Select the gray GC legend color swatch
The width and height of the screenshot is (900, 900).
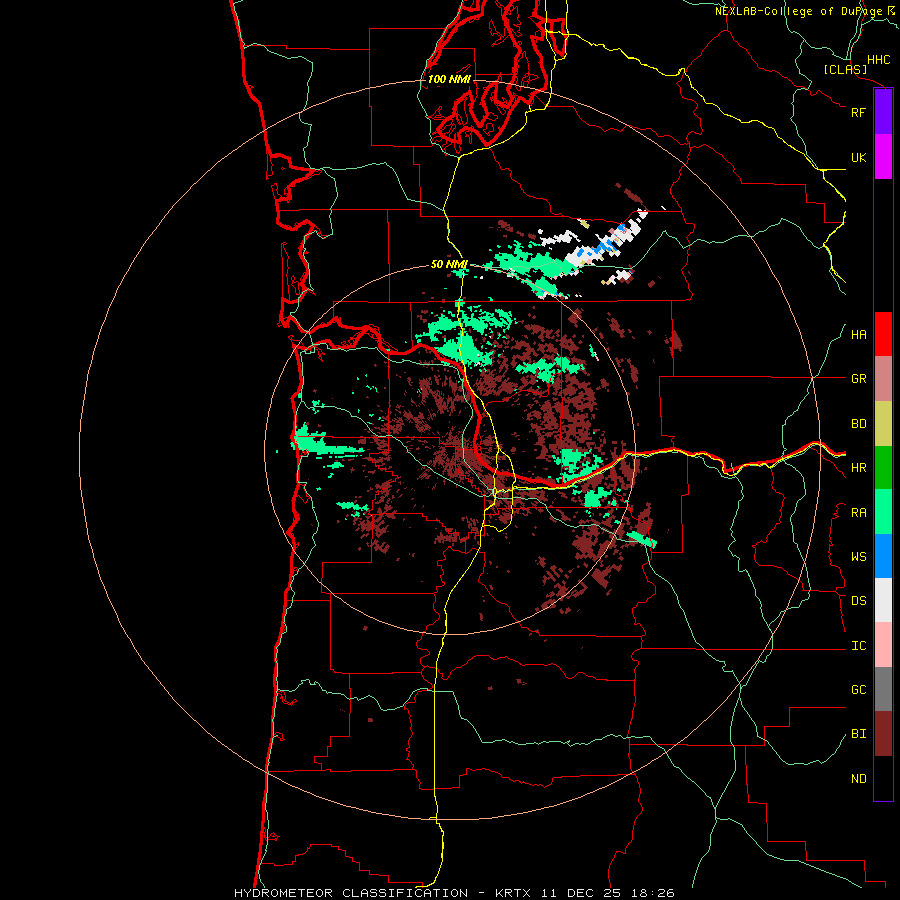[x=883, y=689]
